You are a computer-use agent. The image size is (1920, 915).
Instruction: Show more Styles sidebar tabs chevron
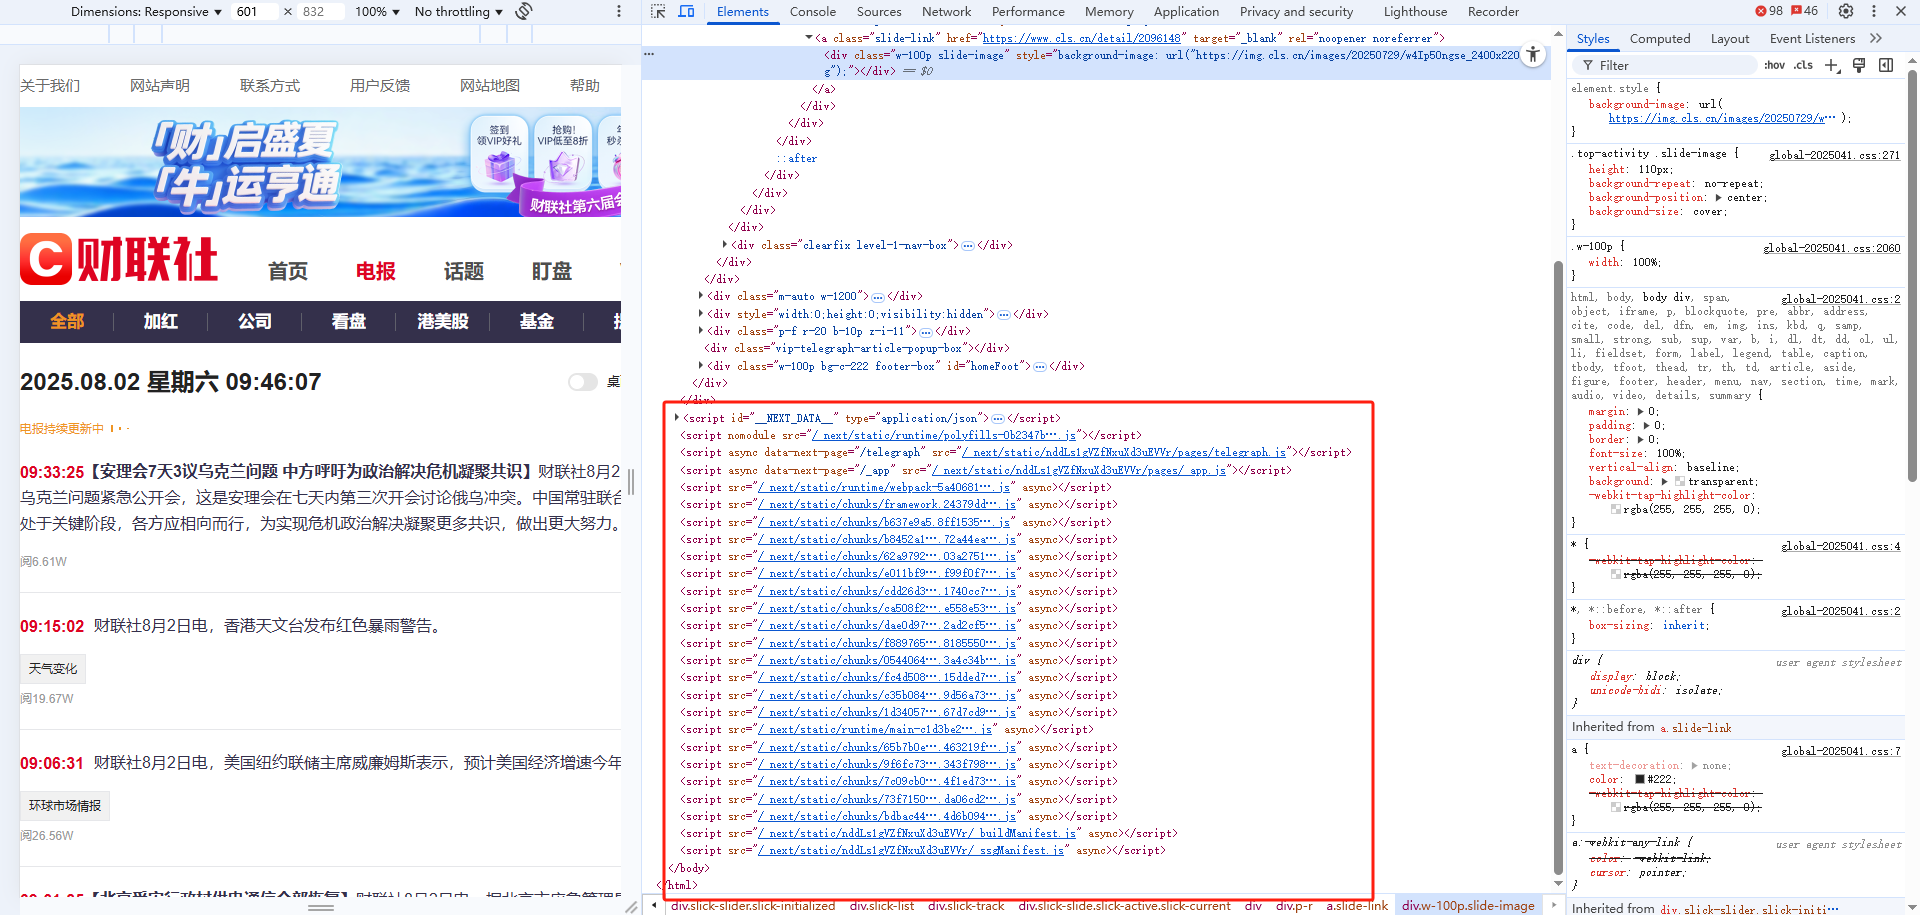pyautogui.click(x=1876, y=39)
